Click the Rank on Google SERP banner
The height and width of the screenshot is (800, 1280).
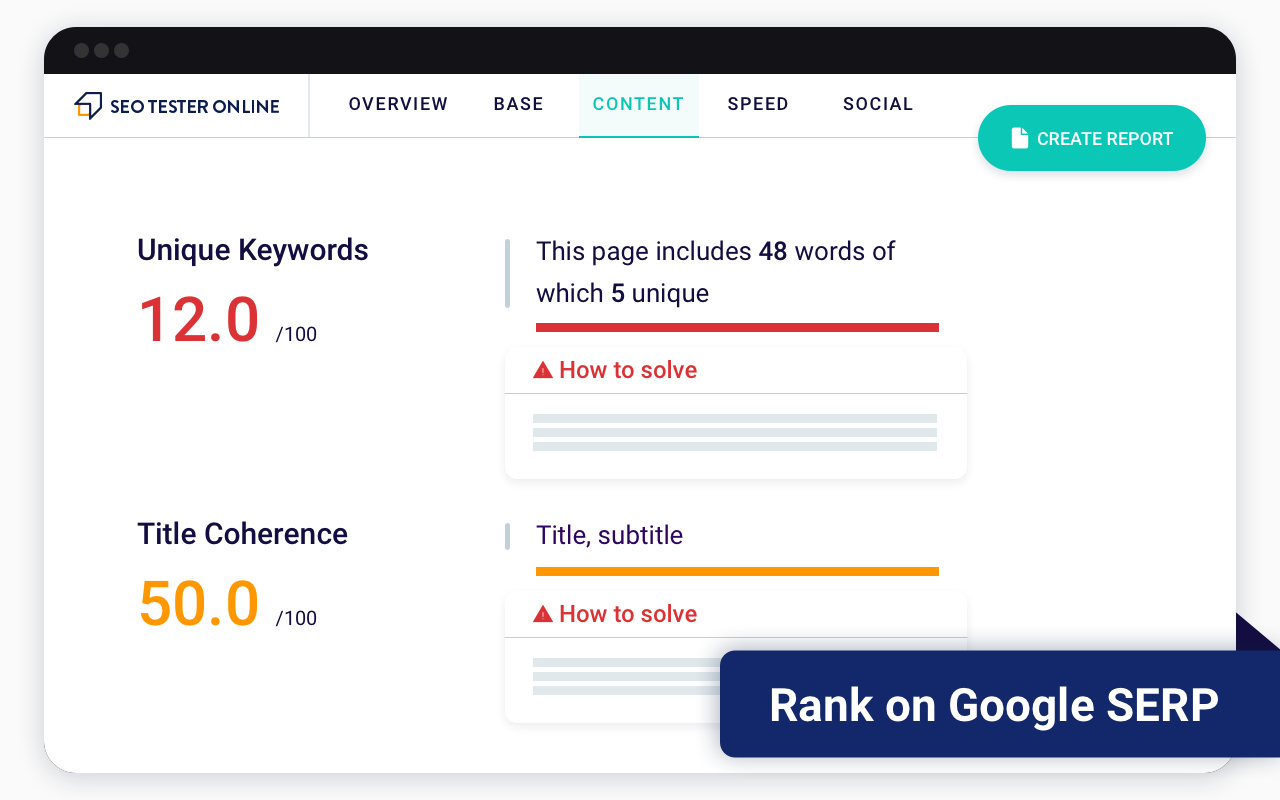tap(993, 705)
